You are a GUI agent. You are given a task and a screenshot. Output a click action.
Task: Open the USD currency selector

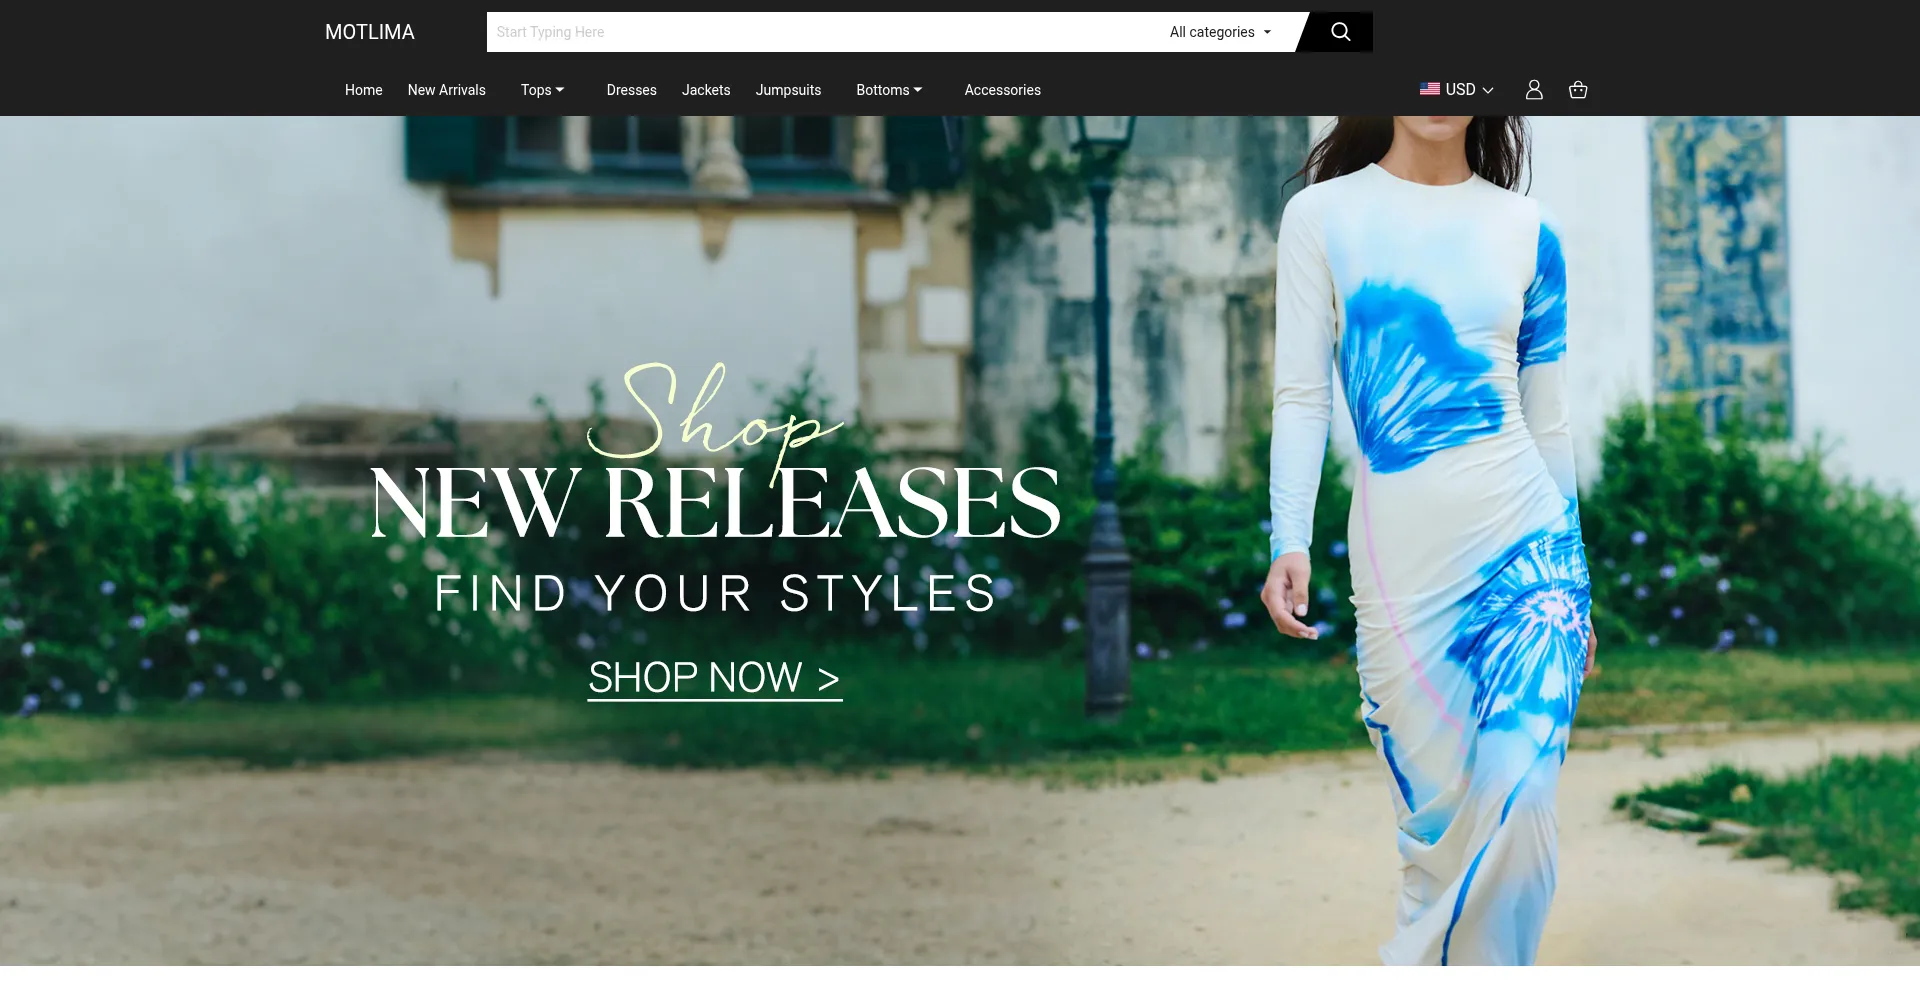[x=1457, y=89]
